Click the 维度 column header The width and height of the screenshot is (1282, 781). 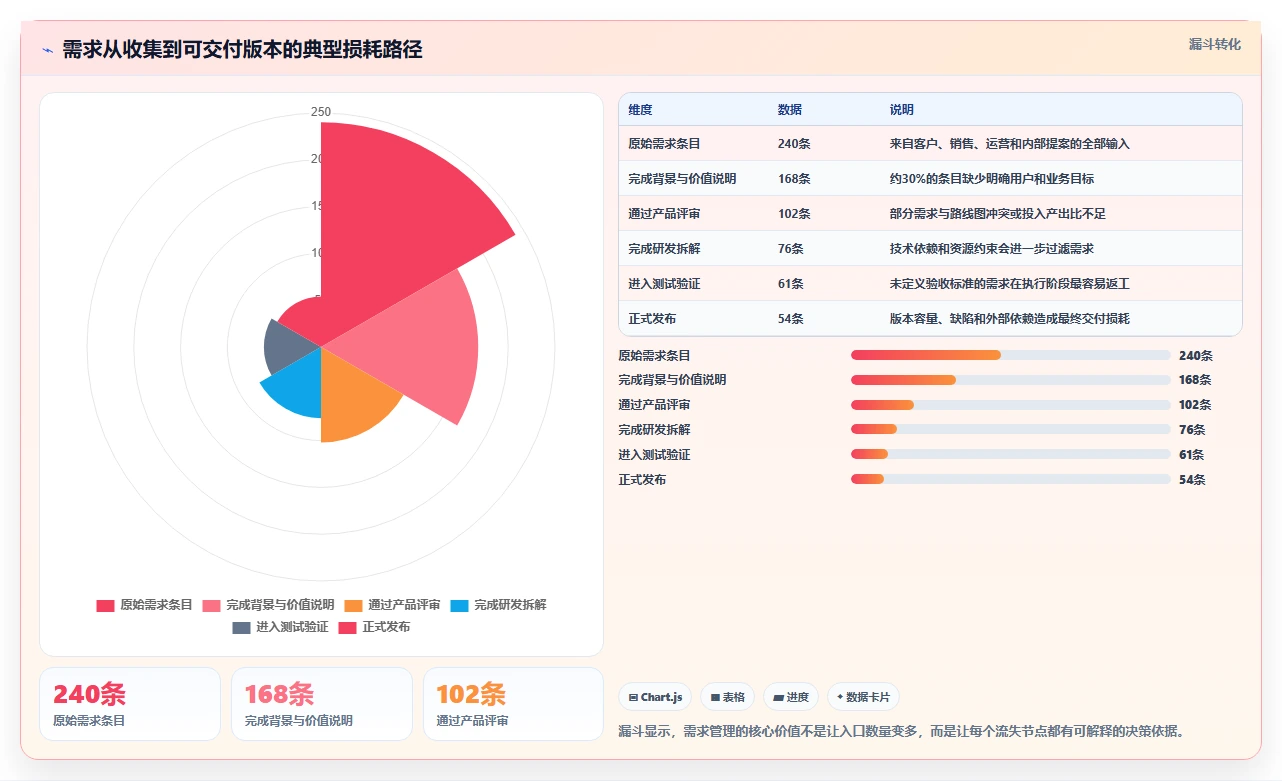tap(640, 110)
